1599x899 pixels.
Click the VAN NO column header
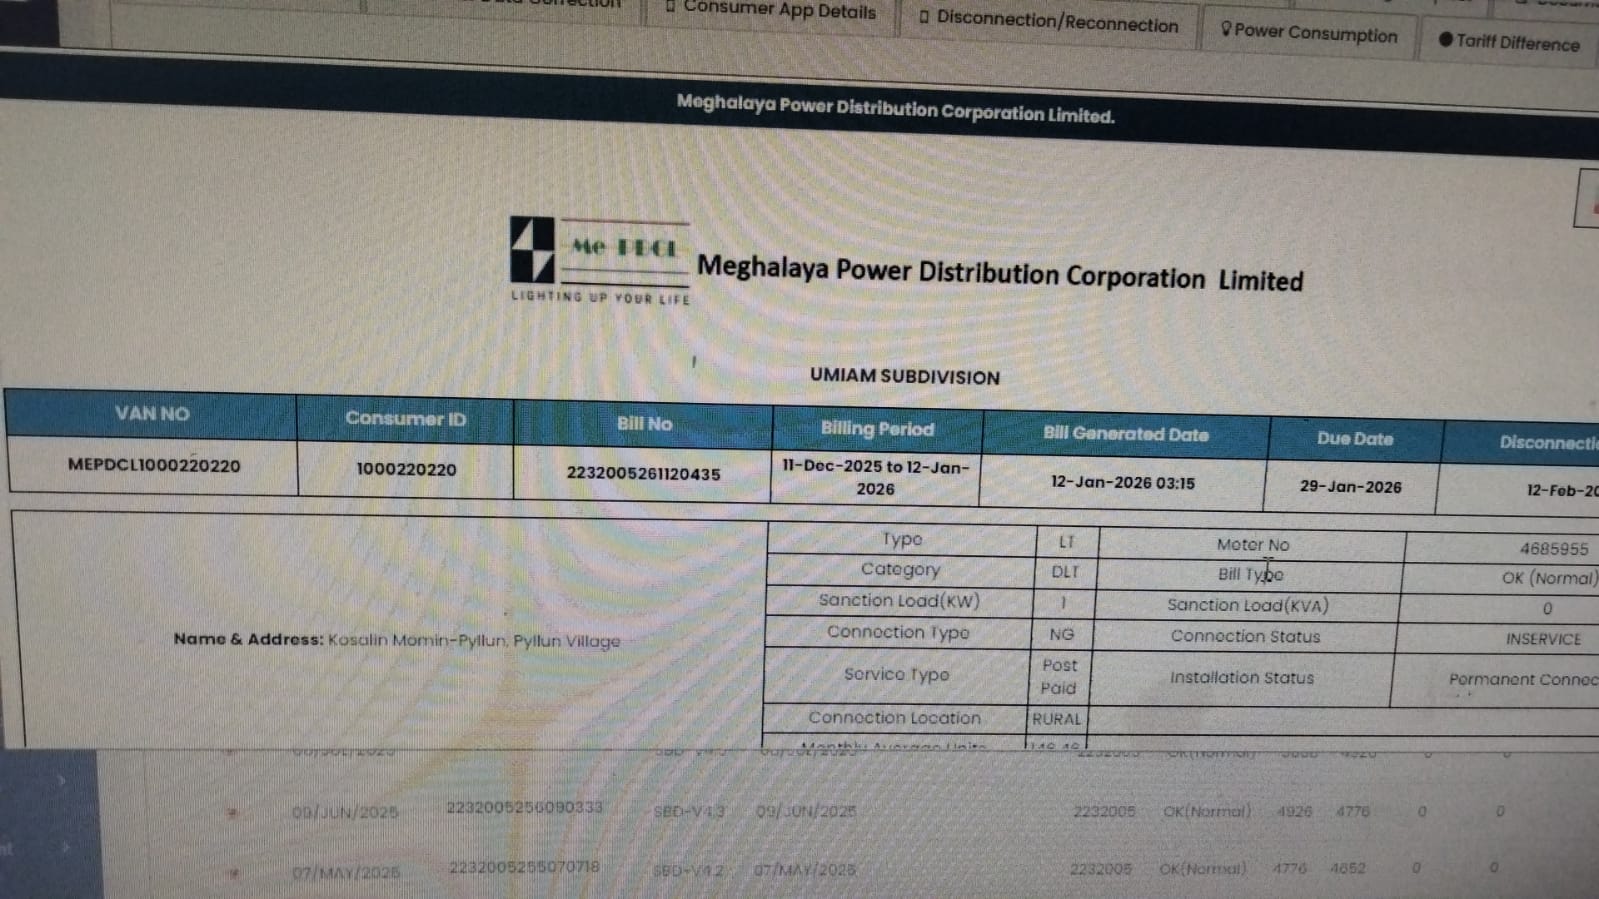[152, 414]
